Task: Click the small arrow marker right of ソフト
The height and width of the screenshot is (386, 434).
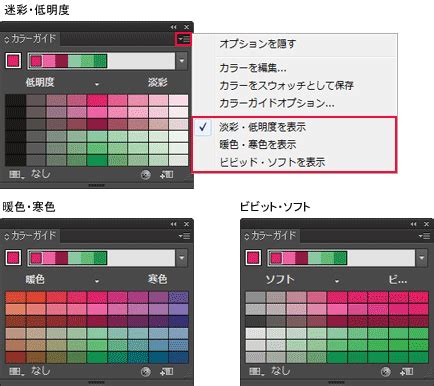Action: click(337, 281)
